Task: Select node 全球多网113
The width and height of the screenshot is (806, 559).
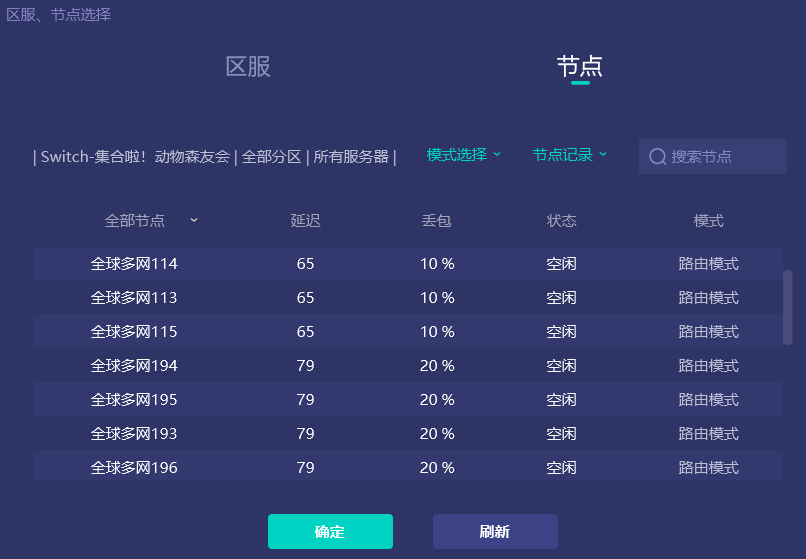Action: (134, 298)
